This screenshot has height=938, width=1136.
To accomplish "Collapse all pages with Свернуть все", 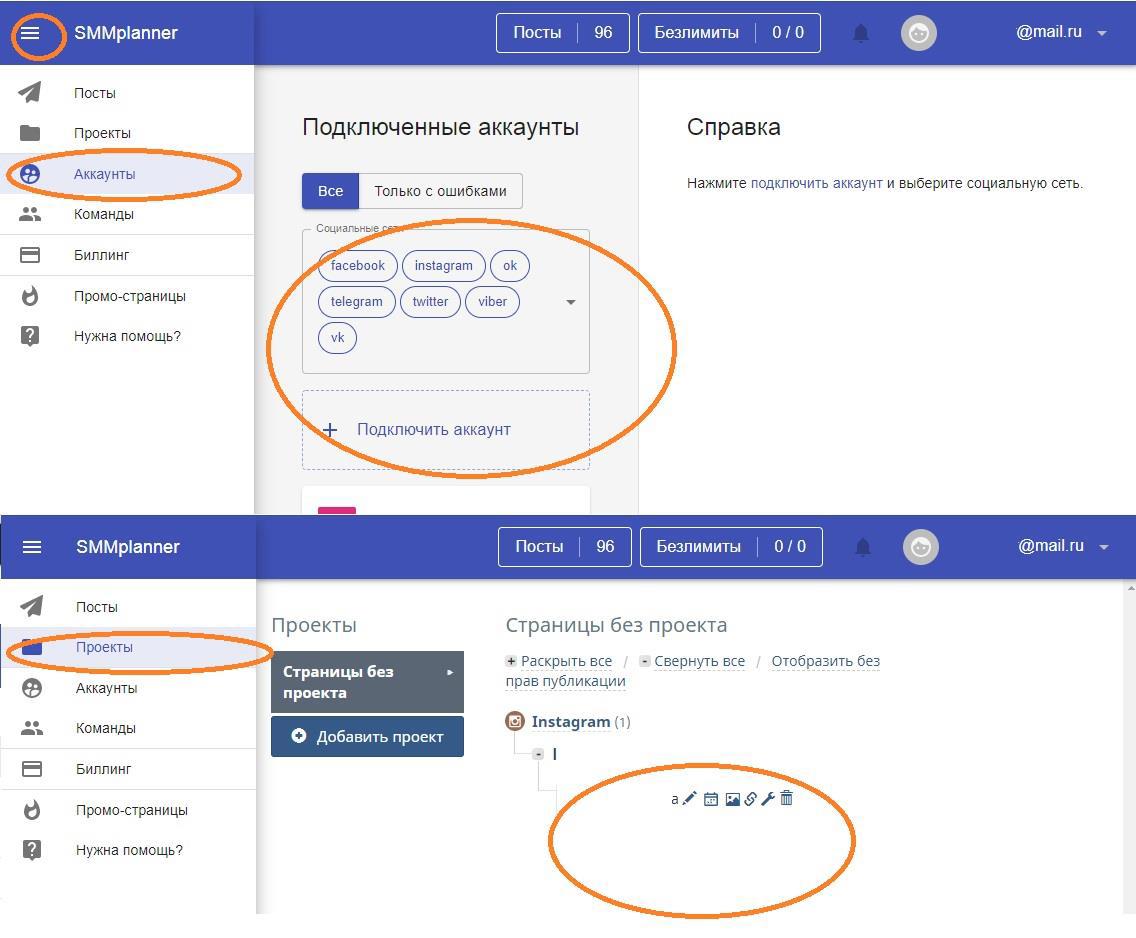I will 698,661.
